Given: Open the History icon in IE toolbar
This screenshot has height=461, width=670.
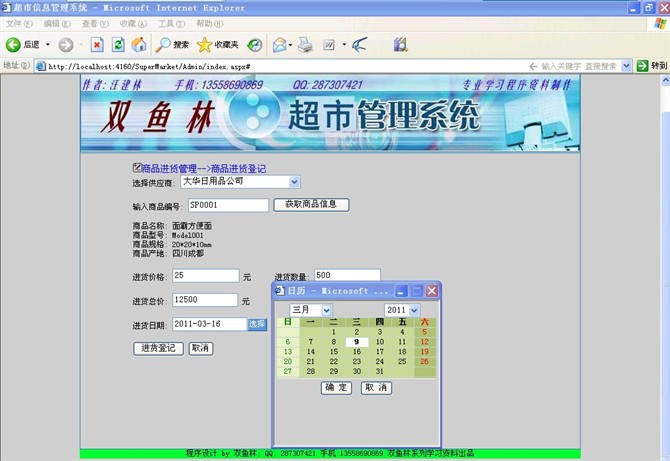Looking at the screenshot, I should click(254, 44).
